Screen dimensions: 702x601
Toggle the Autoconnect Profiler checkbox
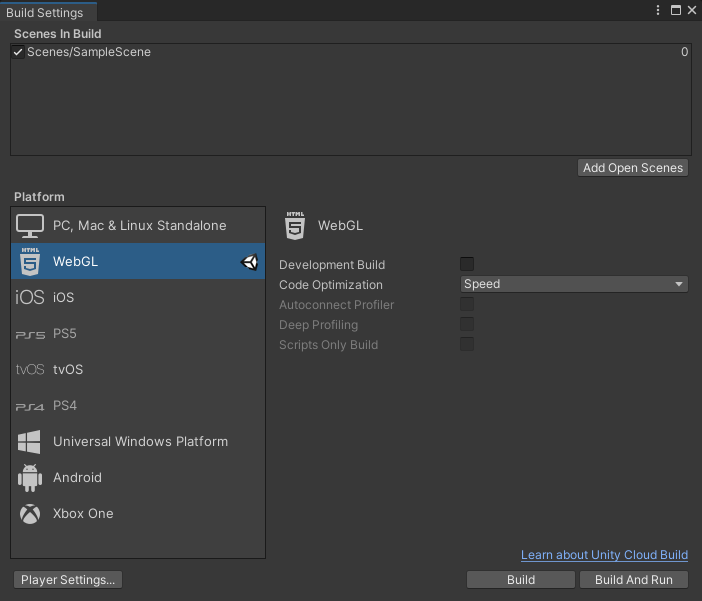(x=467, y=304)
